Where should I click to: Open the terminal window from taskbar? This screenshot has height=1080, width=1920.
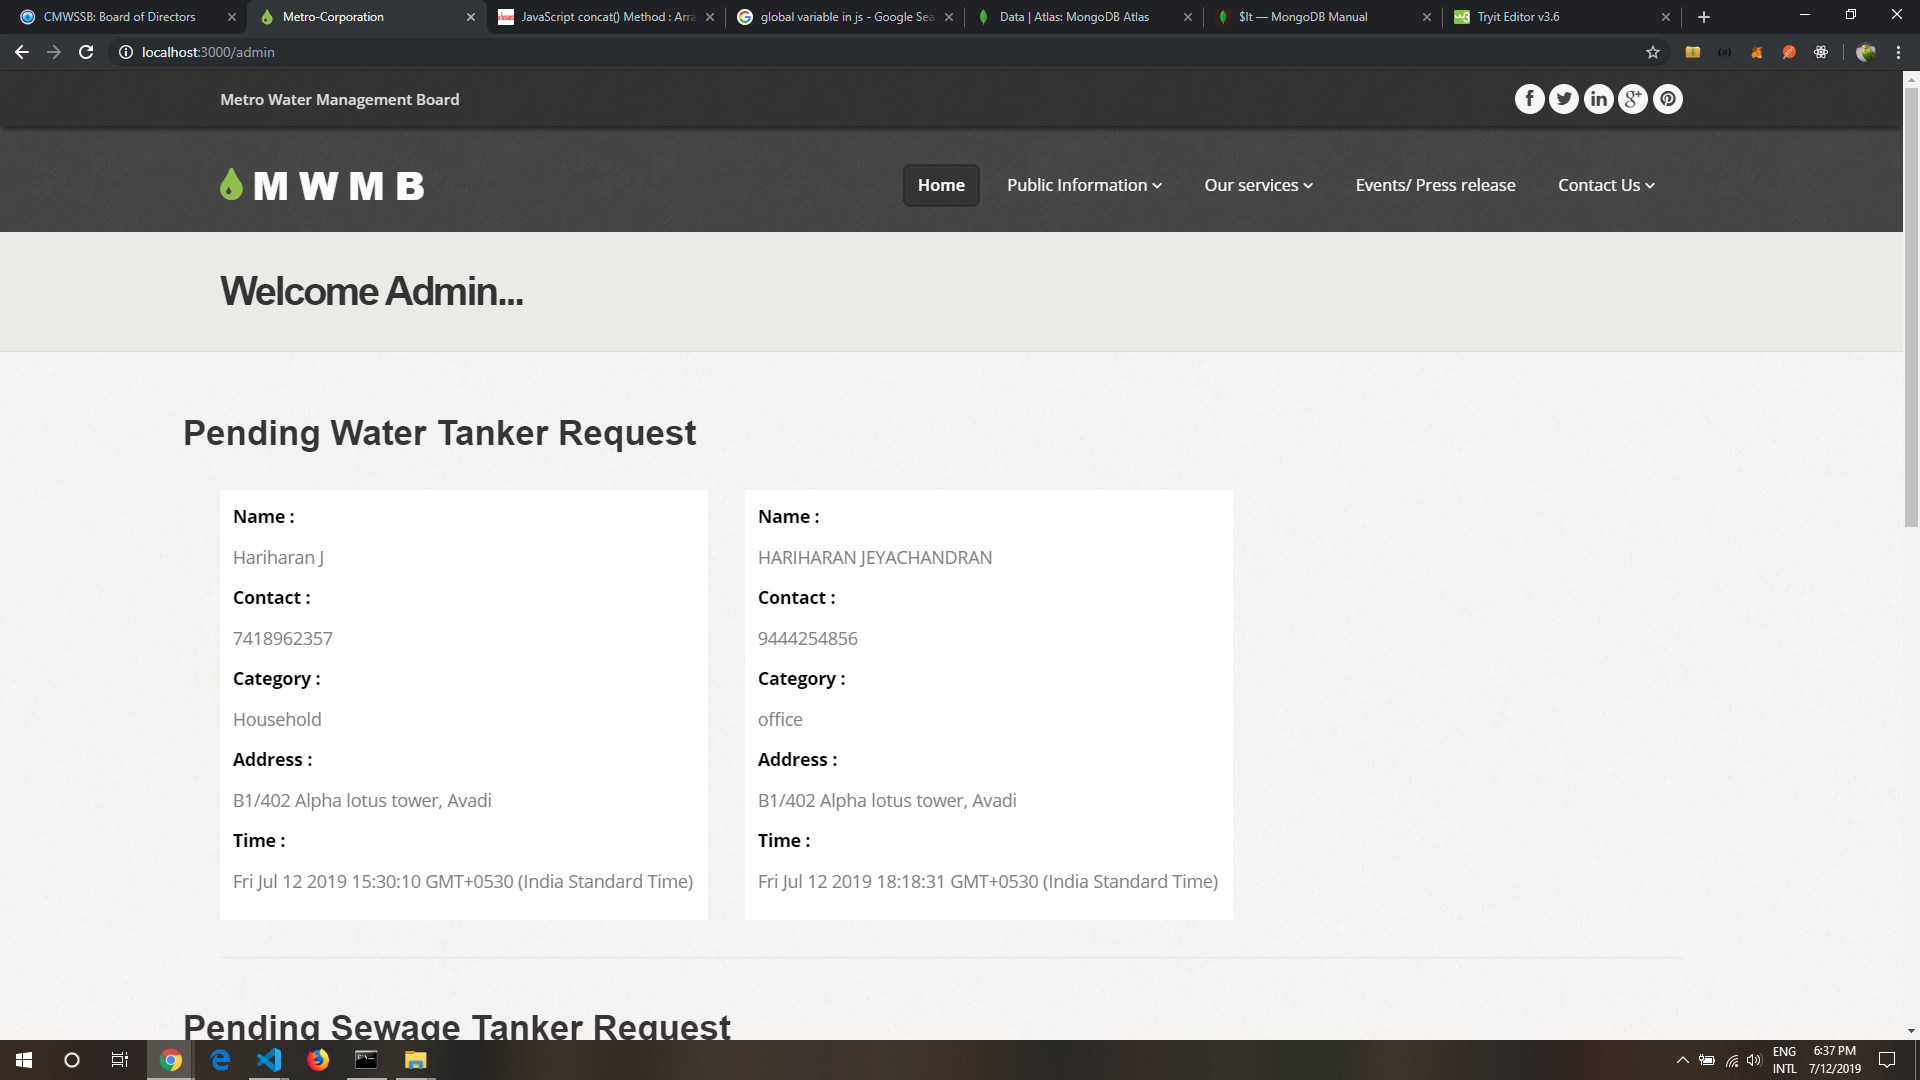pos(367,1060)
